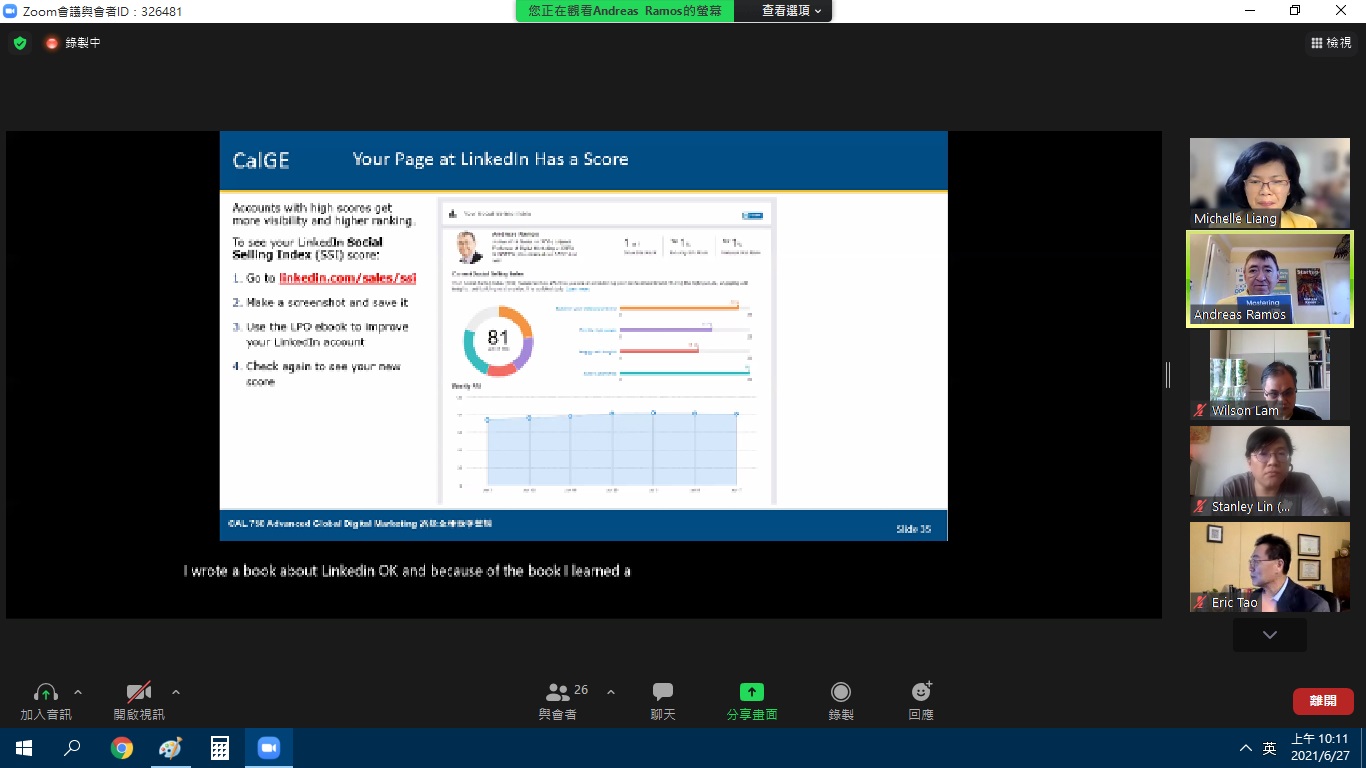The height and width of the screenshot is (768, 1366).
Task: Open the Chat panel
Action: coord(663,693)
